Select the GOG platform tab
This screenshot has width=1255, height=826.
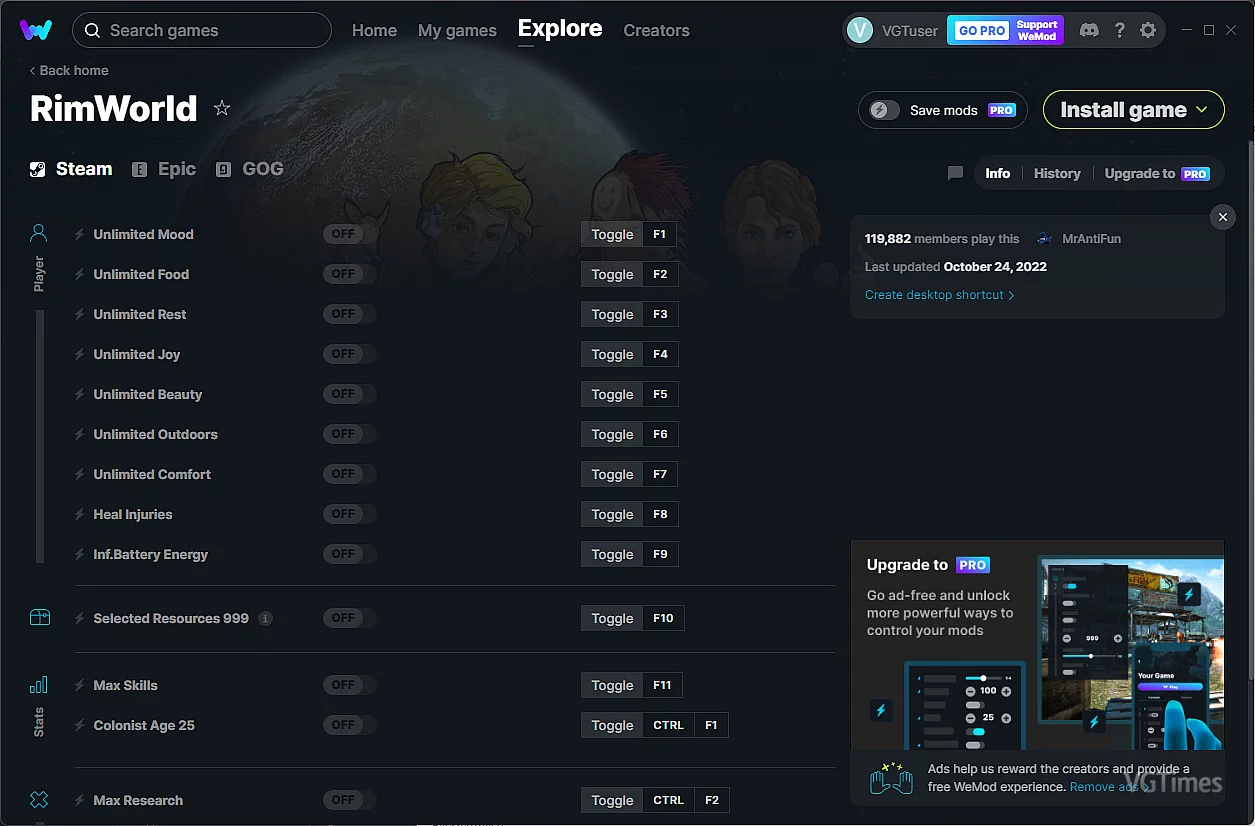point(250,169)
